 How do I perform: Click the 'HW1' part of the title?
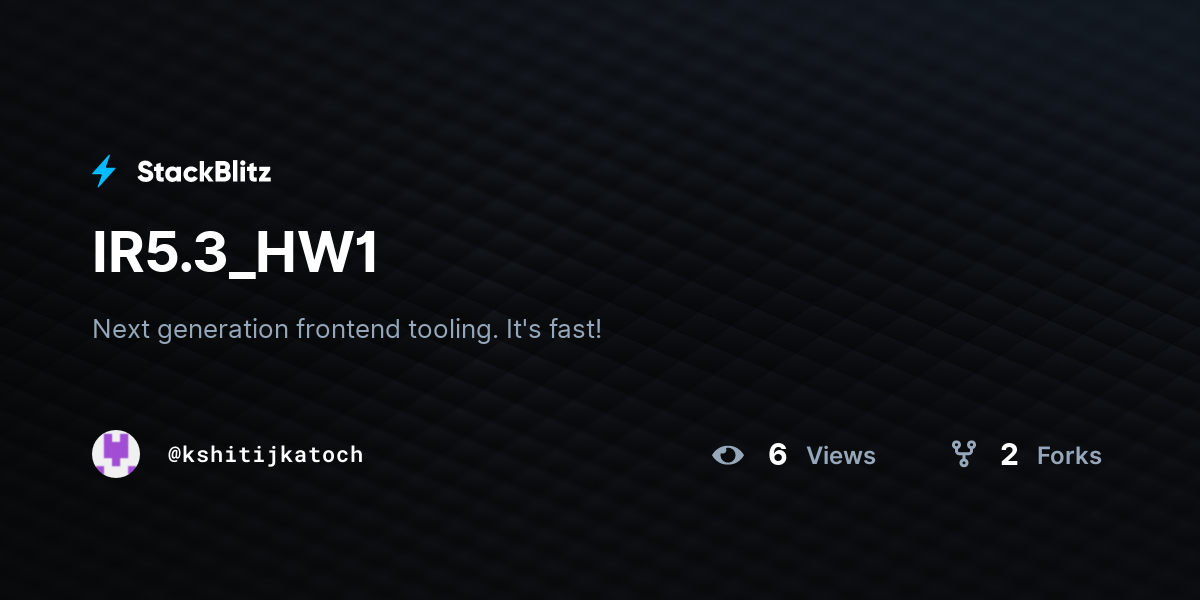[x=317, y=254]
